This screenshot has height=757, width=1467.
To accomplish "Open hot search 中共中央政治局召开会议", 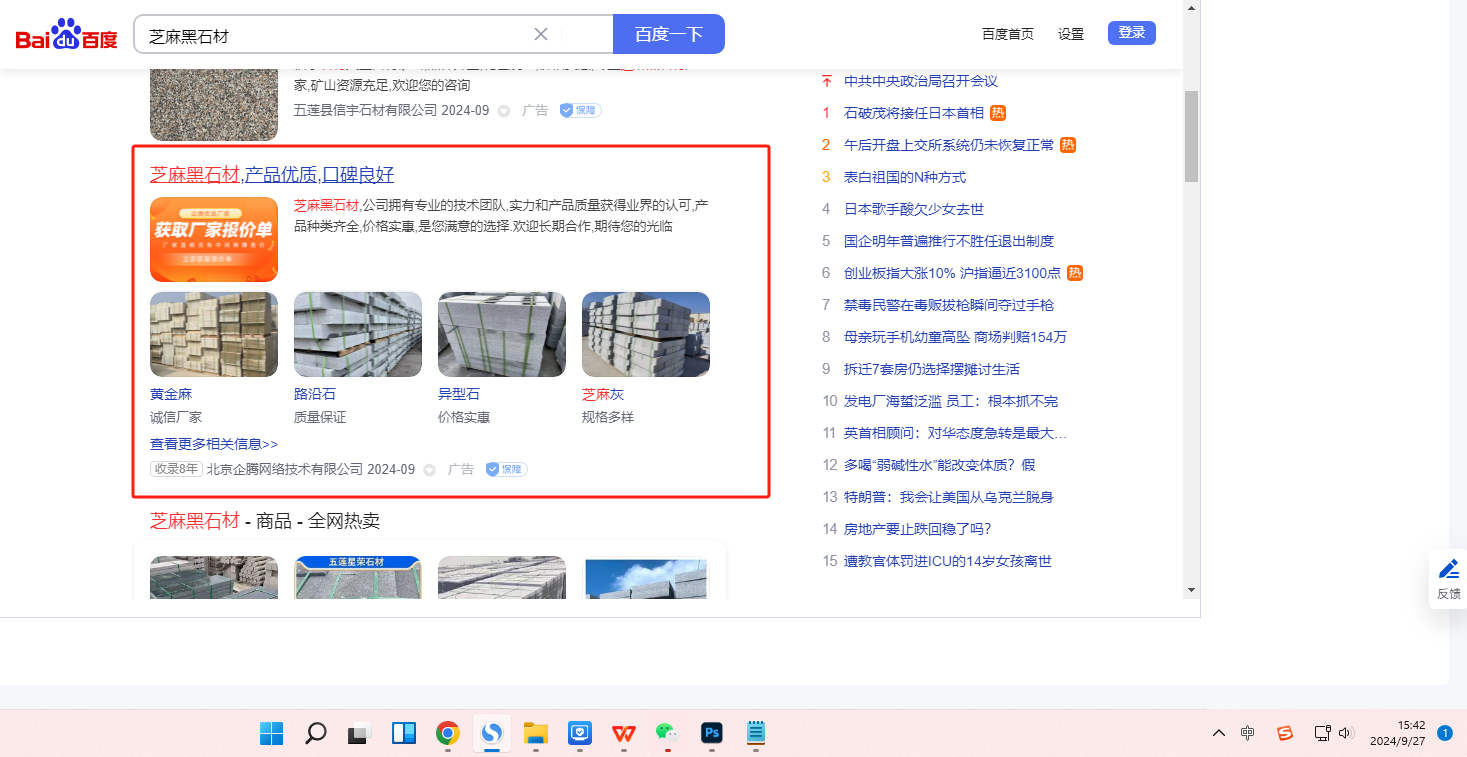I will (921, 81).
